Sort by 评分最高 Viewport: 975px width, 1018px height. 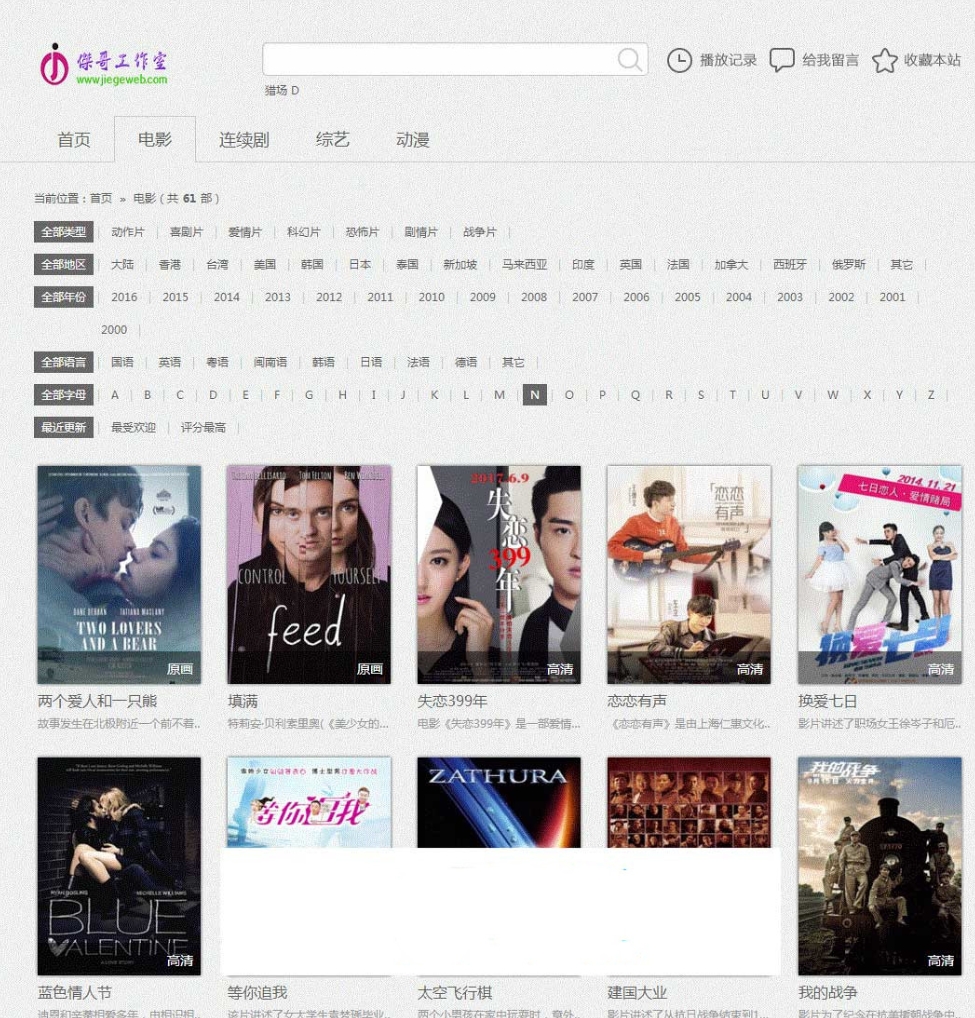pyautogui.click(x=203, y=427)
